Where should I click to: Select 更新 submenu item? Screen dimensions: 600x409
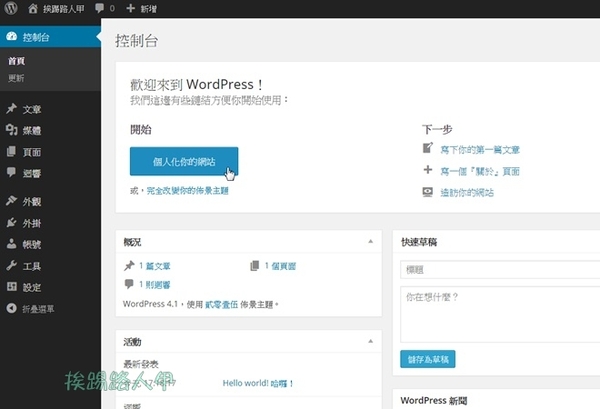pos(16,78)
